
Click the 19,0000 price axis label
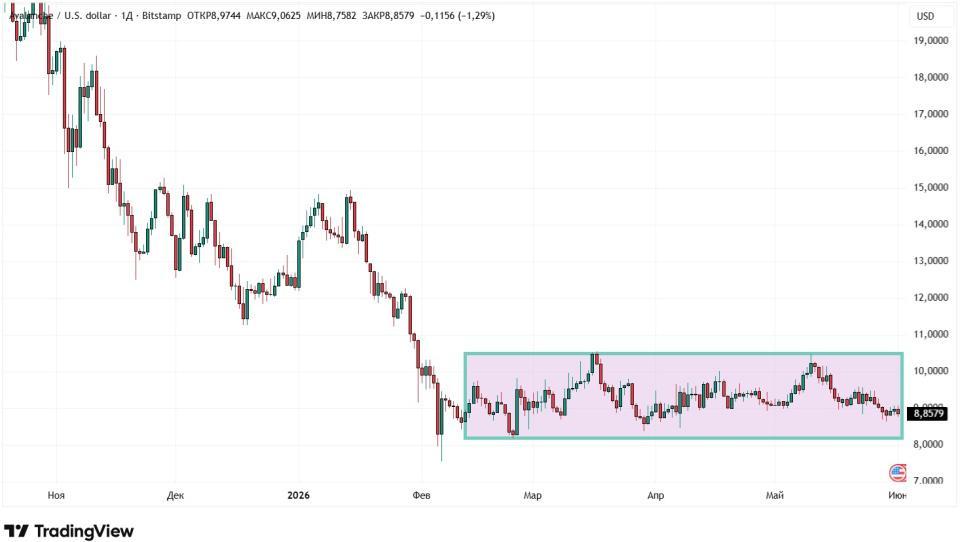(931, 40)
